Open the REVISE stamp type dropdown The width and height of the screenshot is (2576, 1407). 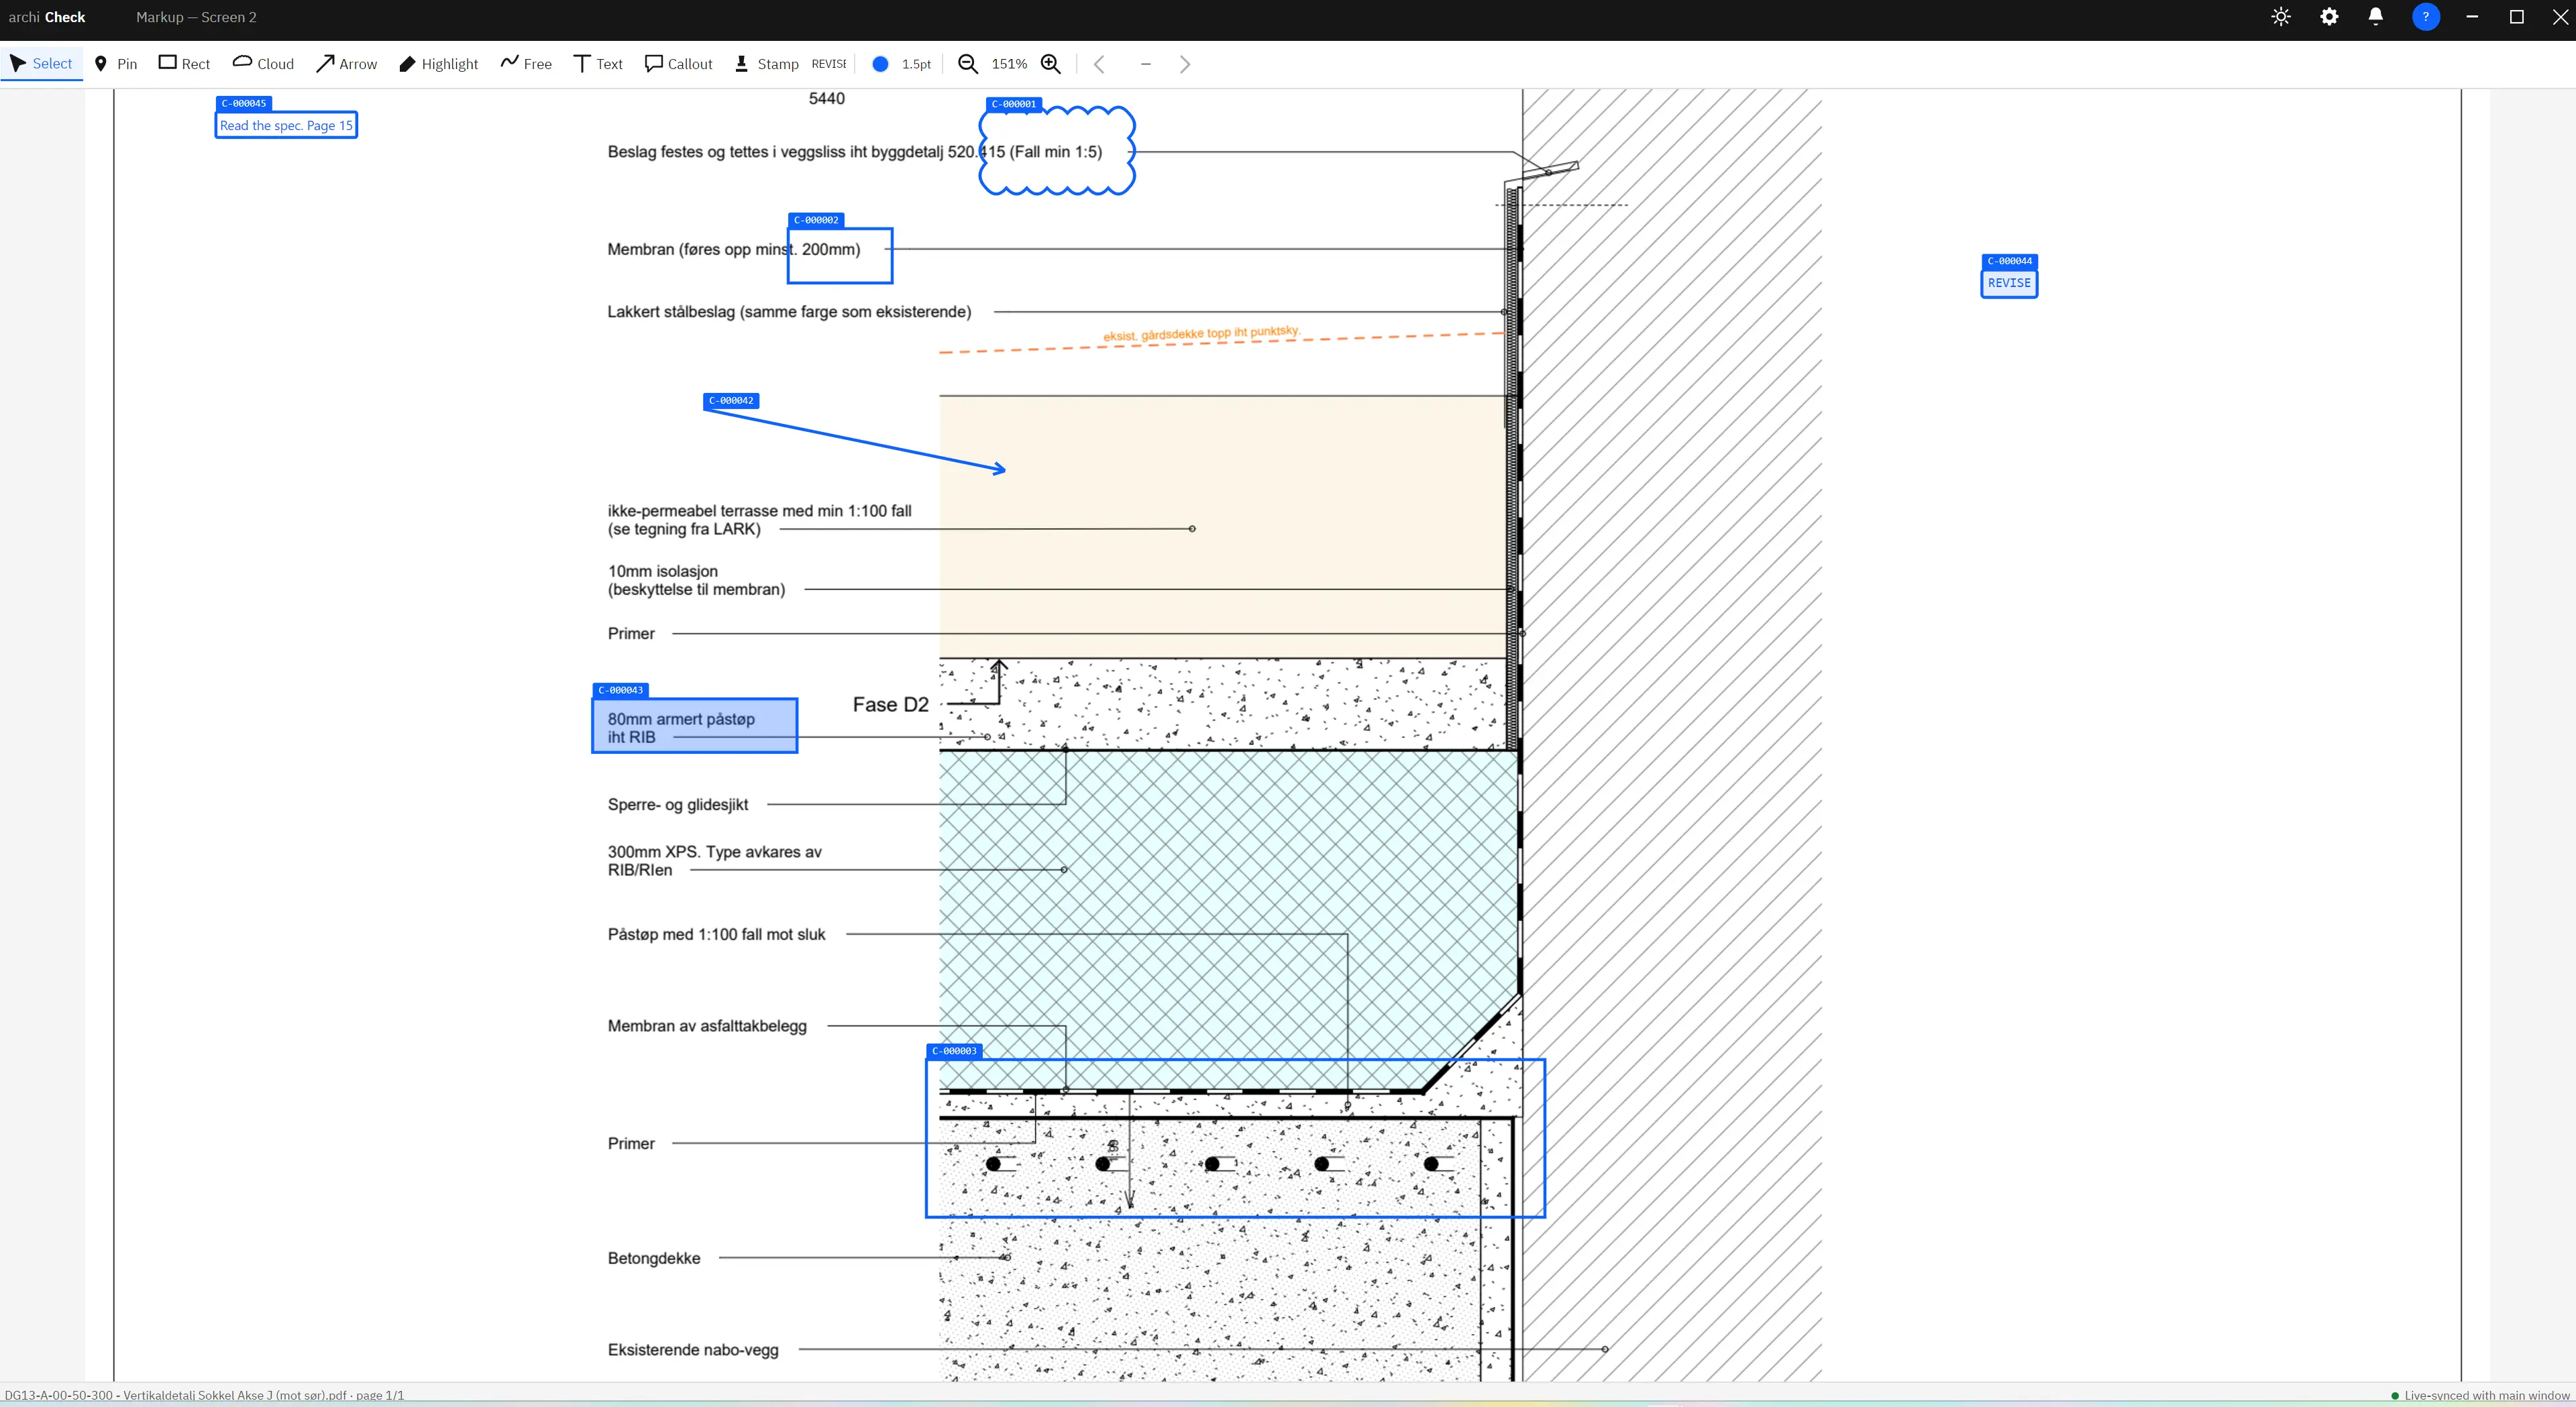(828, 64)
